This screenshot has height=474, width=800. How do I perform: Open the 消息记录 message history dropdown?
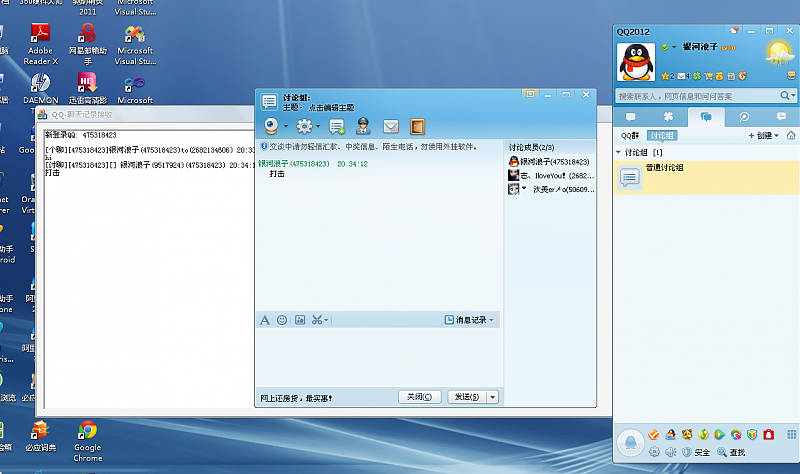click(469, 320)
